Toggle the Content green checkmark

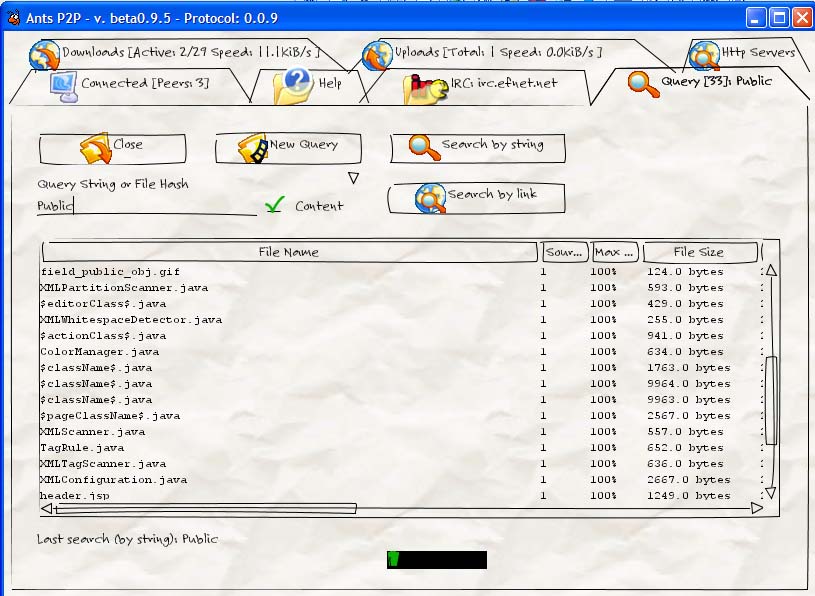coord(274,205)
